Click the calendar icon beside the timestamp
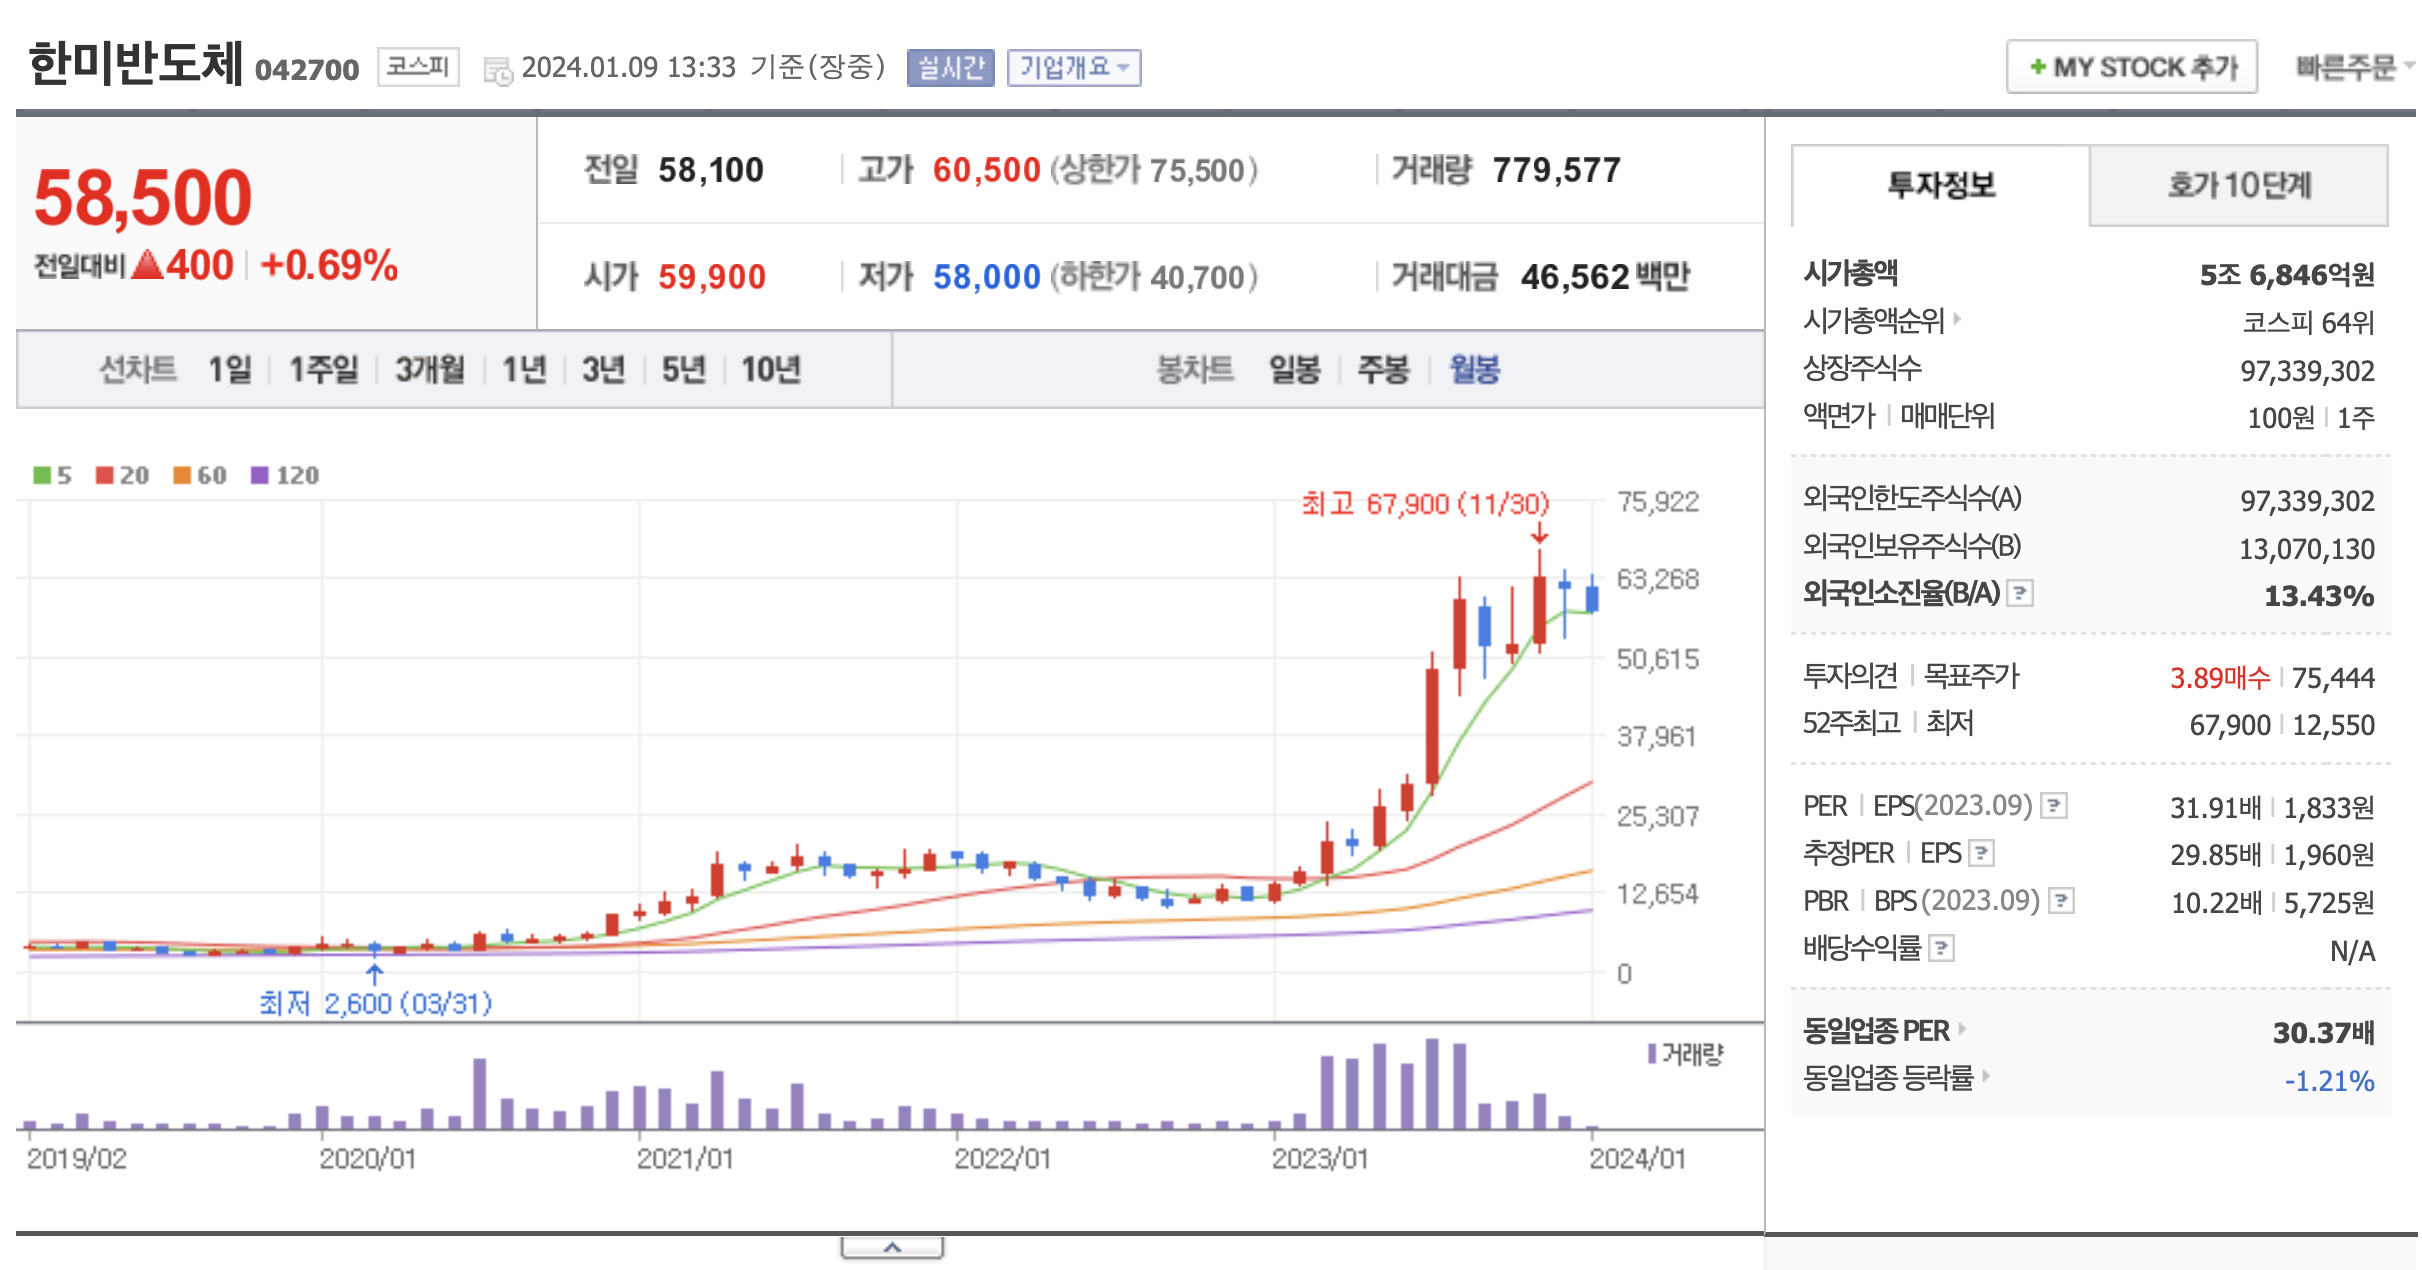2422x1270 pixels. (x=497, y=70)
